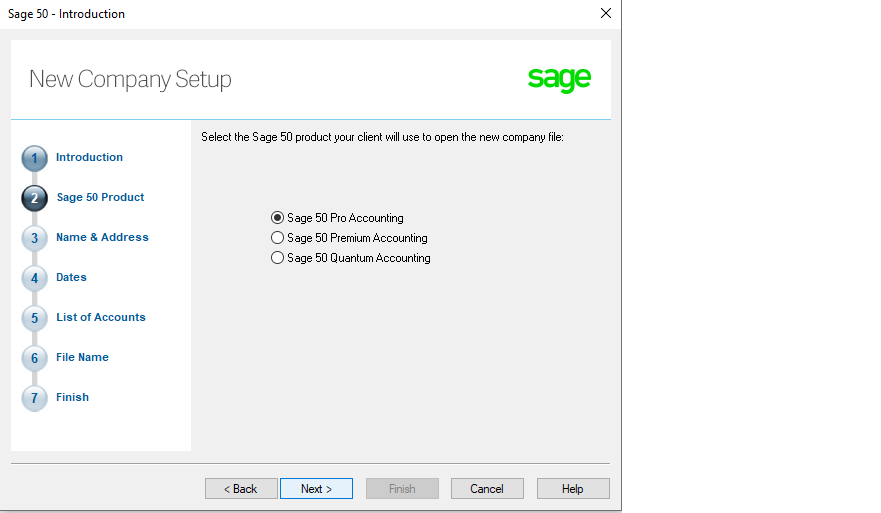Click the green Sage logo
Viewport: 881px width, 513px height.
tap(559, 79)
